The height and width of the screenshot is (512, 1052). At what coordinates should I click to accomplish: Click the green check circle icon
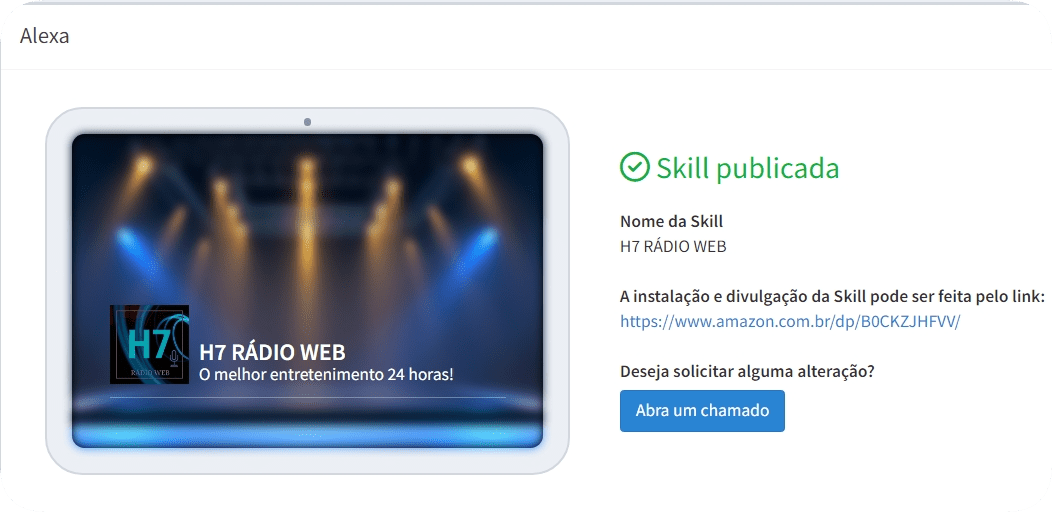click(634, 167)
